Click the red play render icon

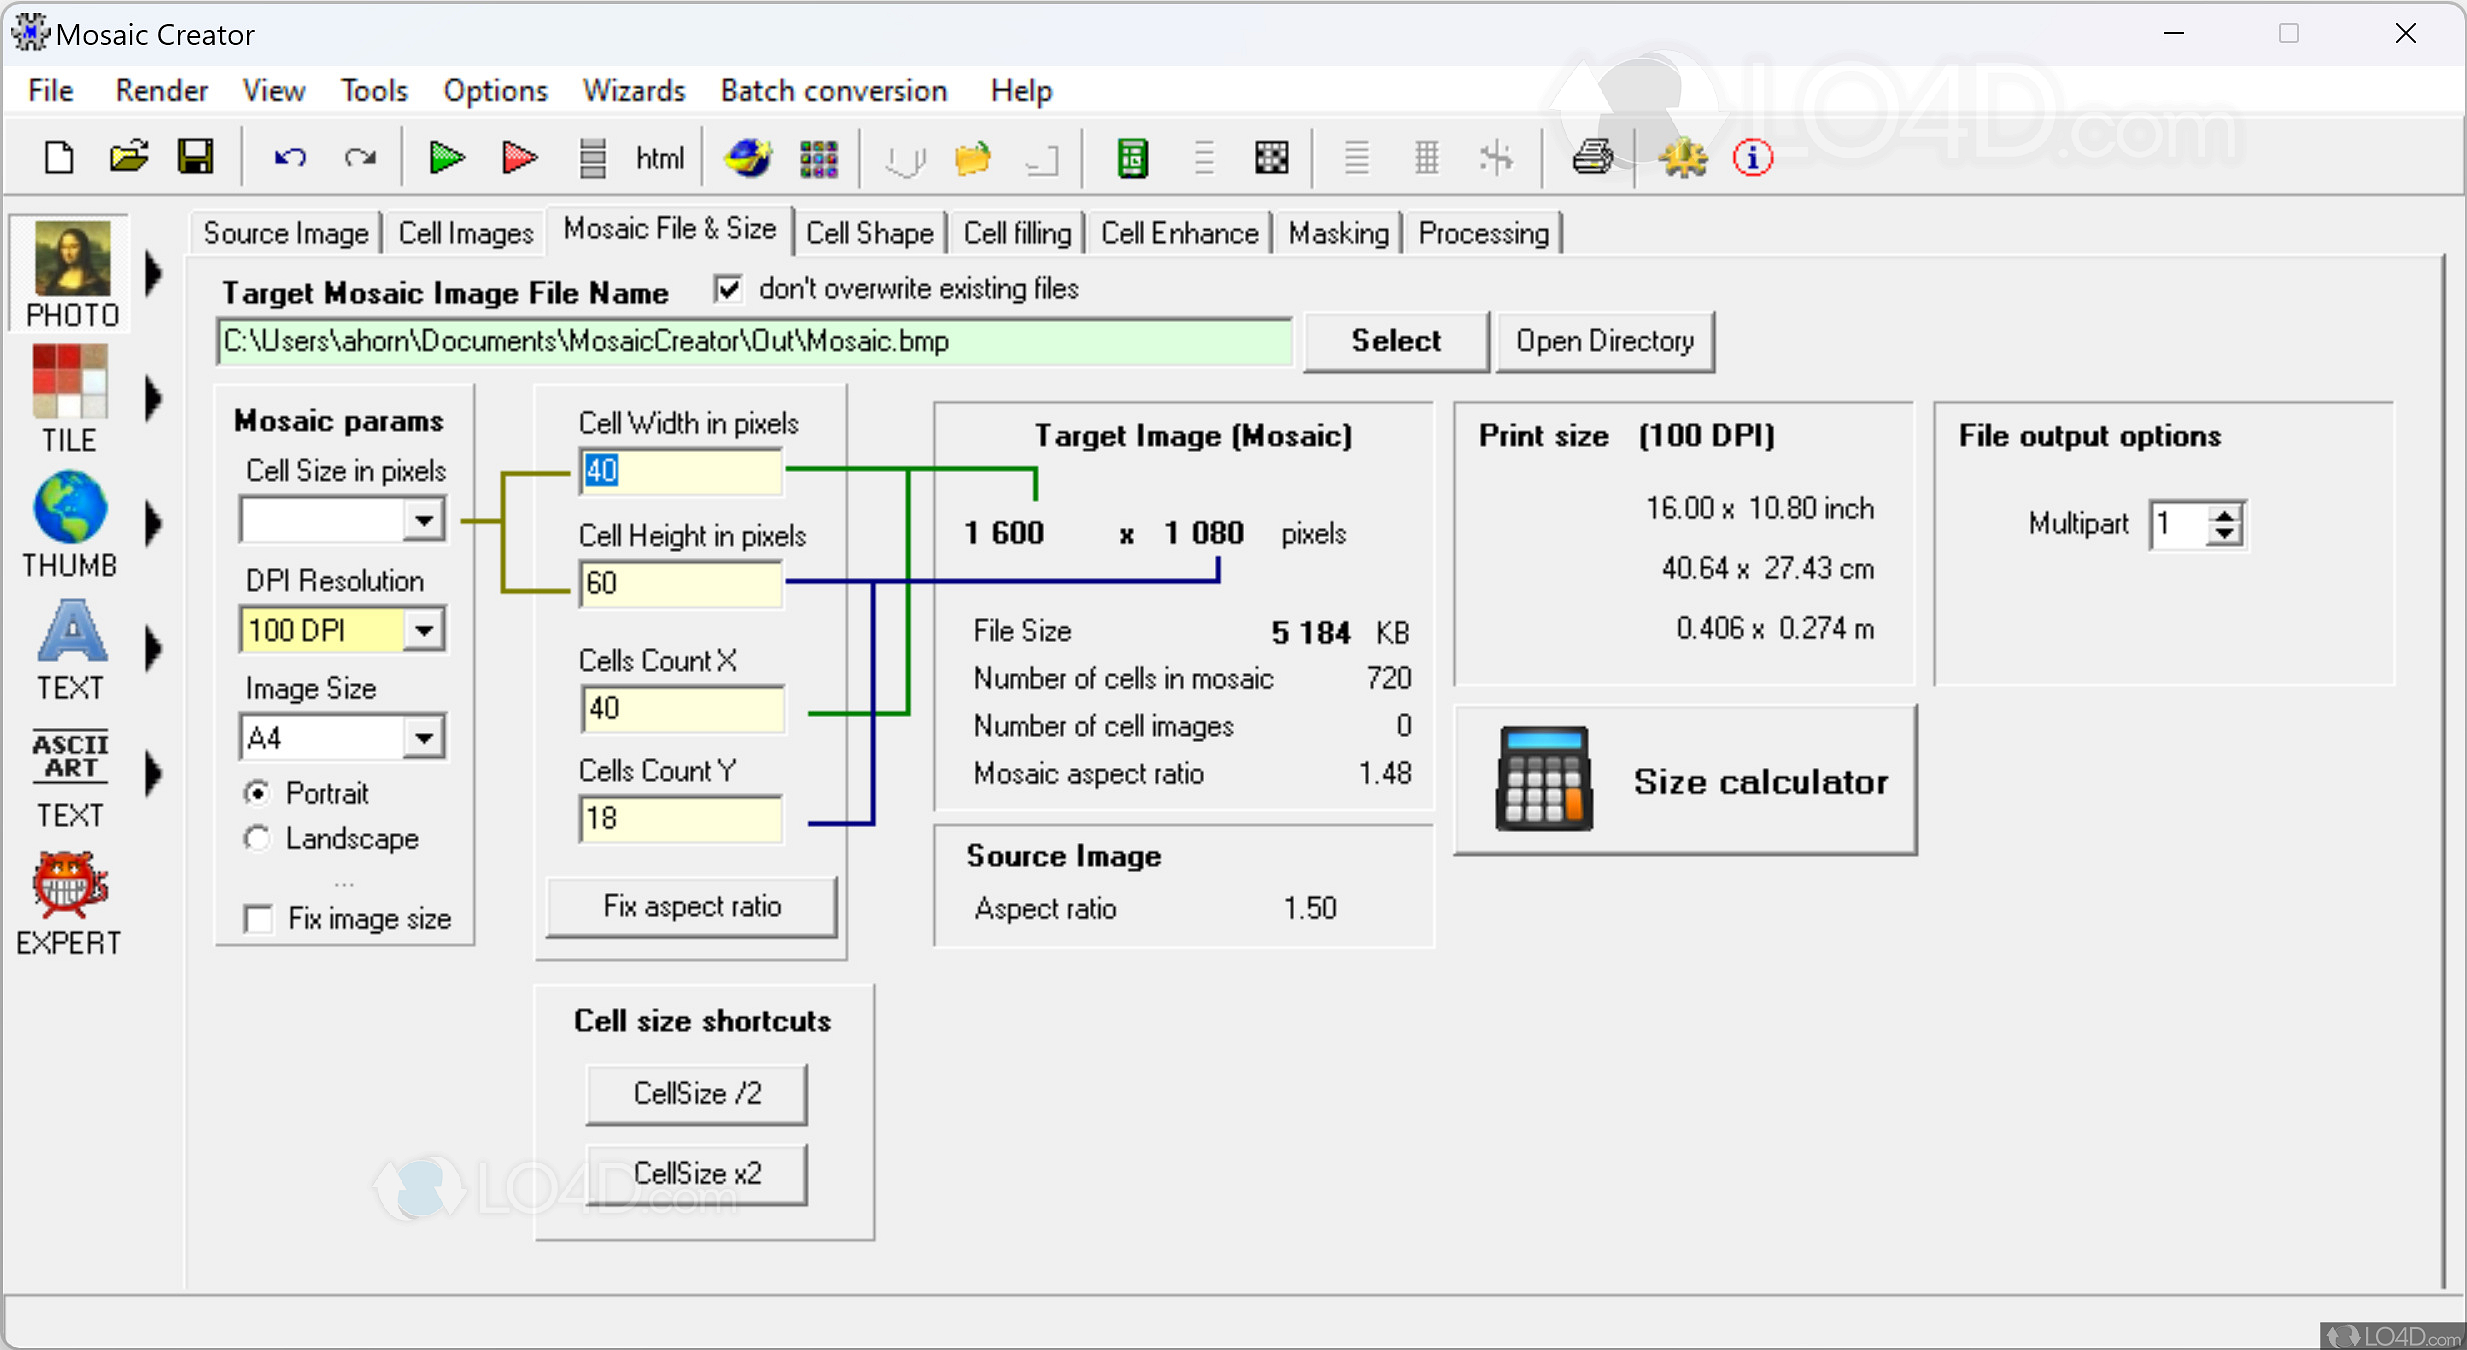coord(518,158)
